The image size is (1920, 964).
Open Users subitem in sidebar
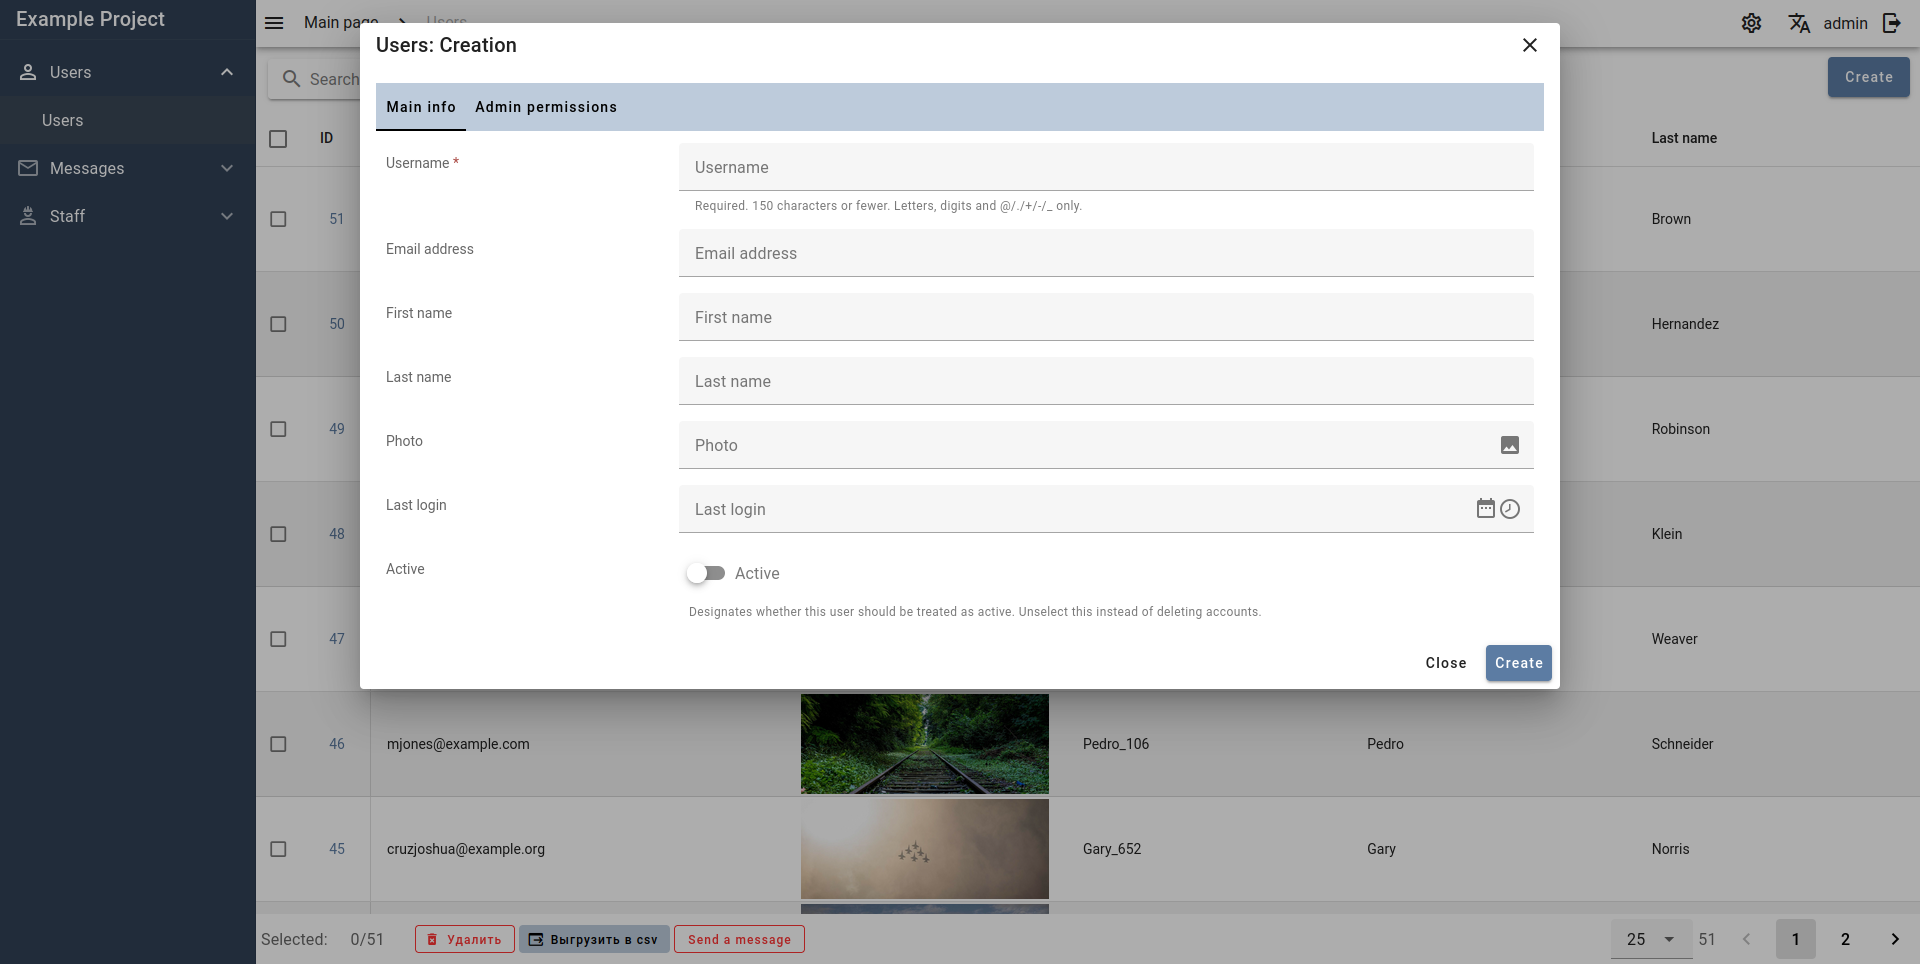click(128, 120)
